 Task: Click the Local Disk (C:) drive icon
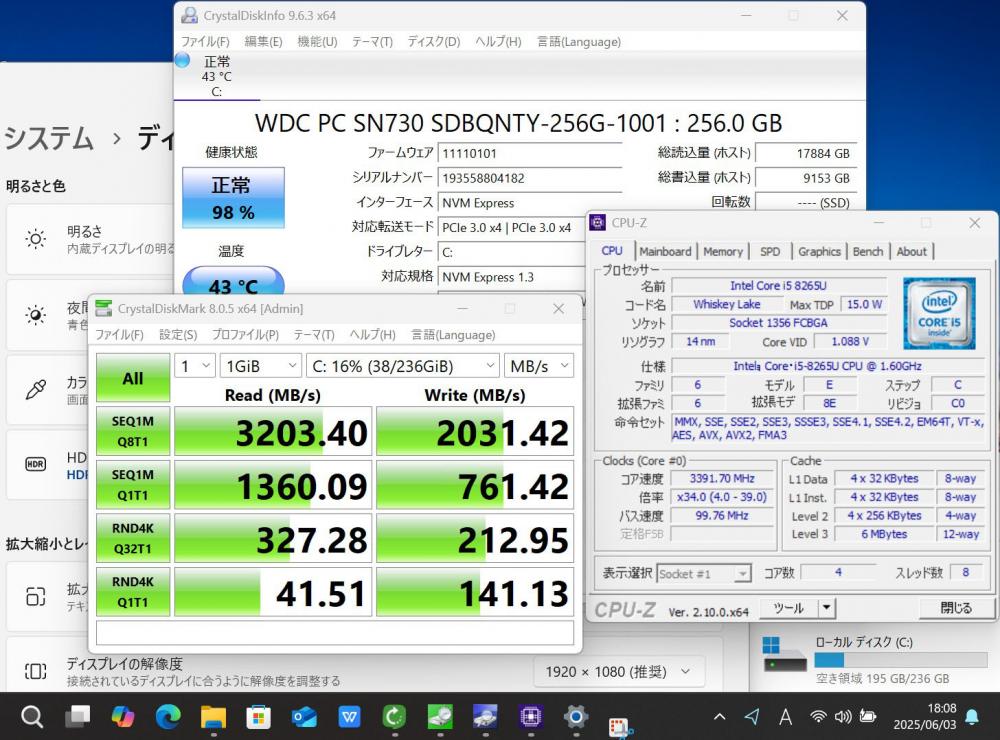click(x=786, y=655)
